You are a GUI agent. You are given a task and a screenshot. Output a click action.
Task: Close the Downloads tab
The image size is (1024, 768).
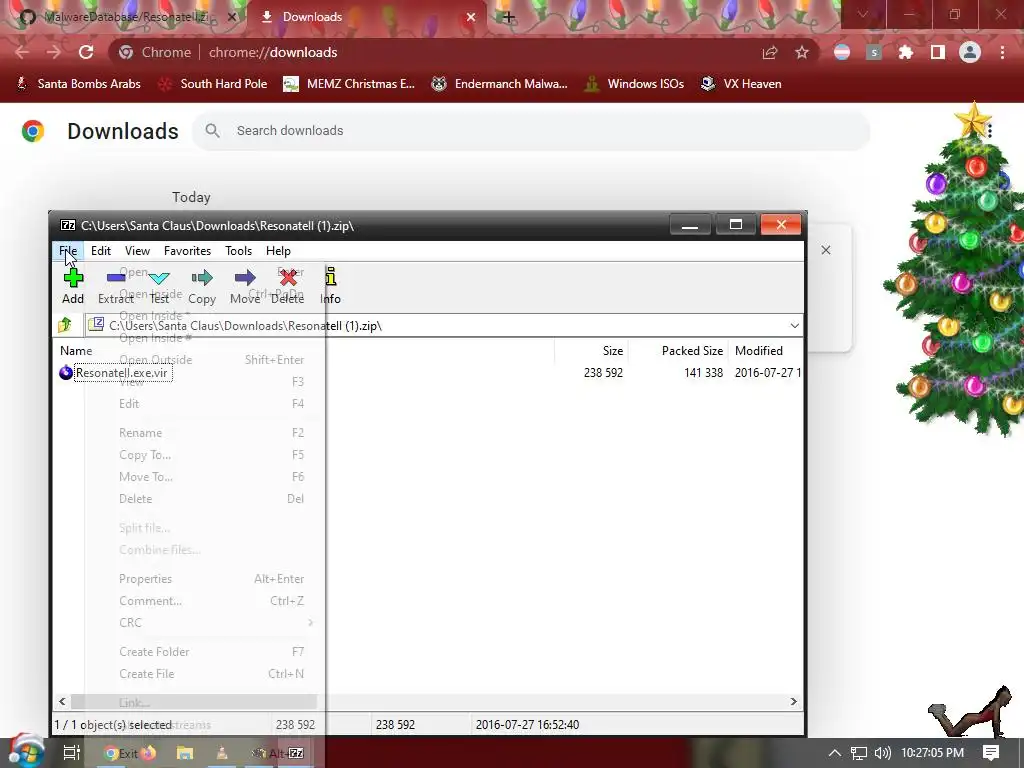471,17
